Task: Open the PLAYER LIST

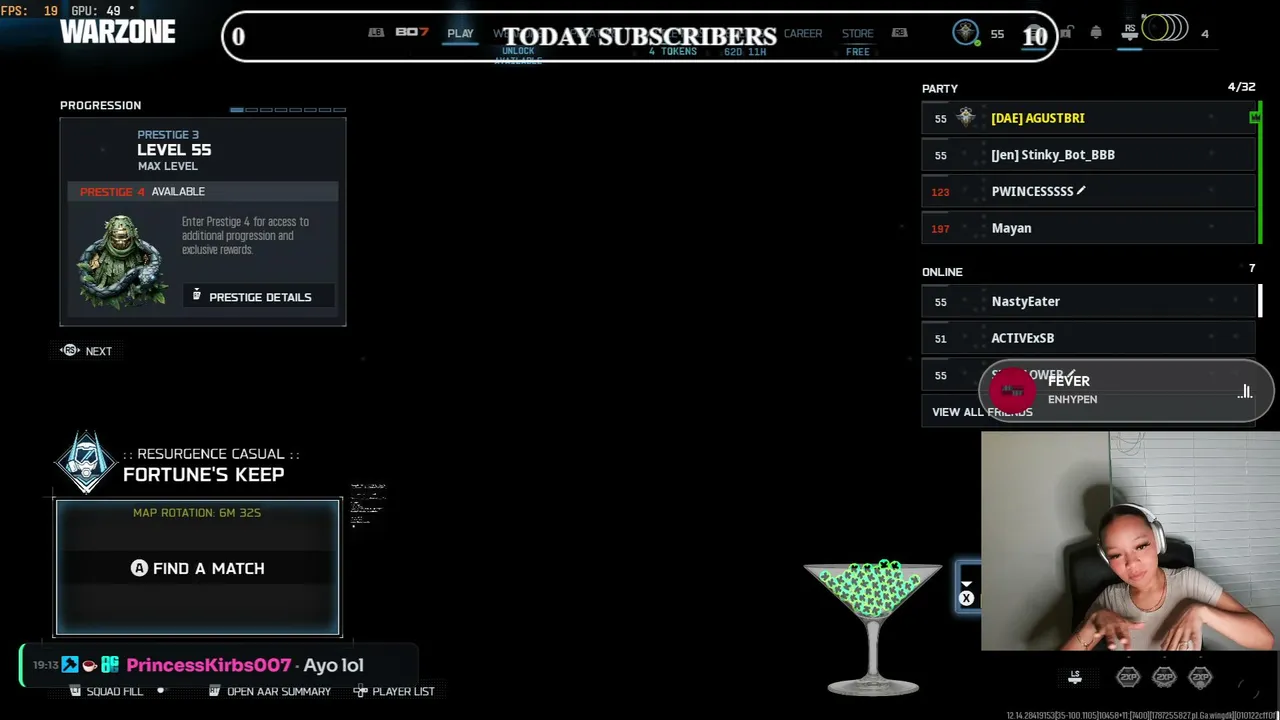Action: click(x=394, y=691)
